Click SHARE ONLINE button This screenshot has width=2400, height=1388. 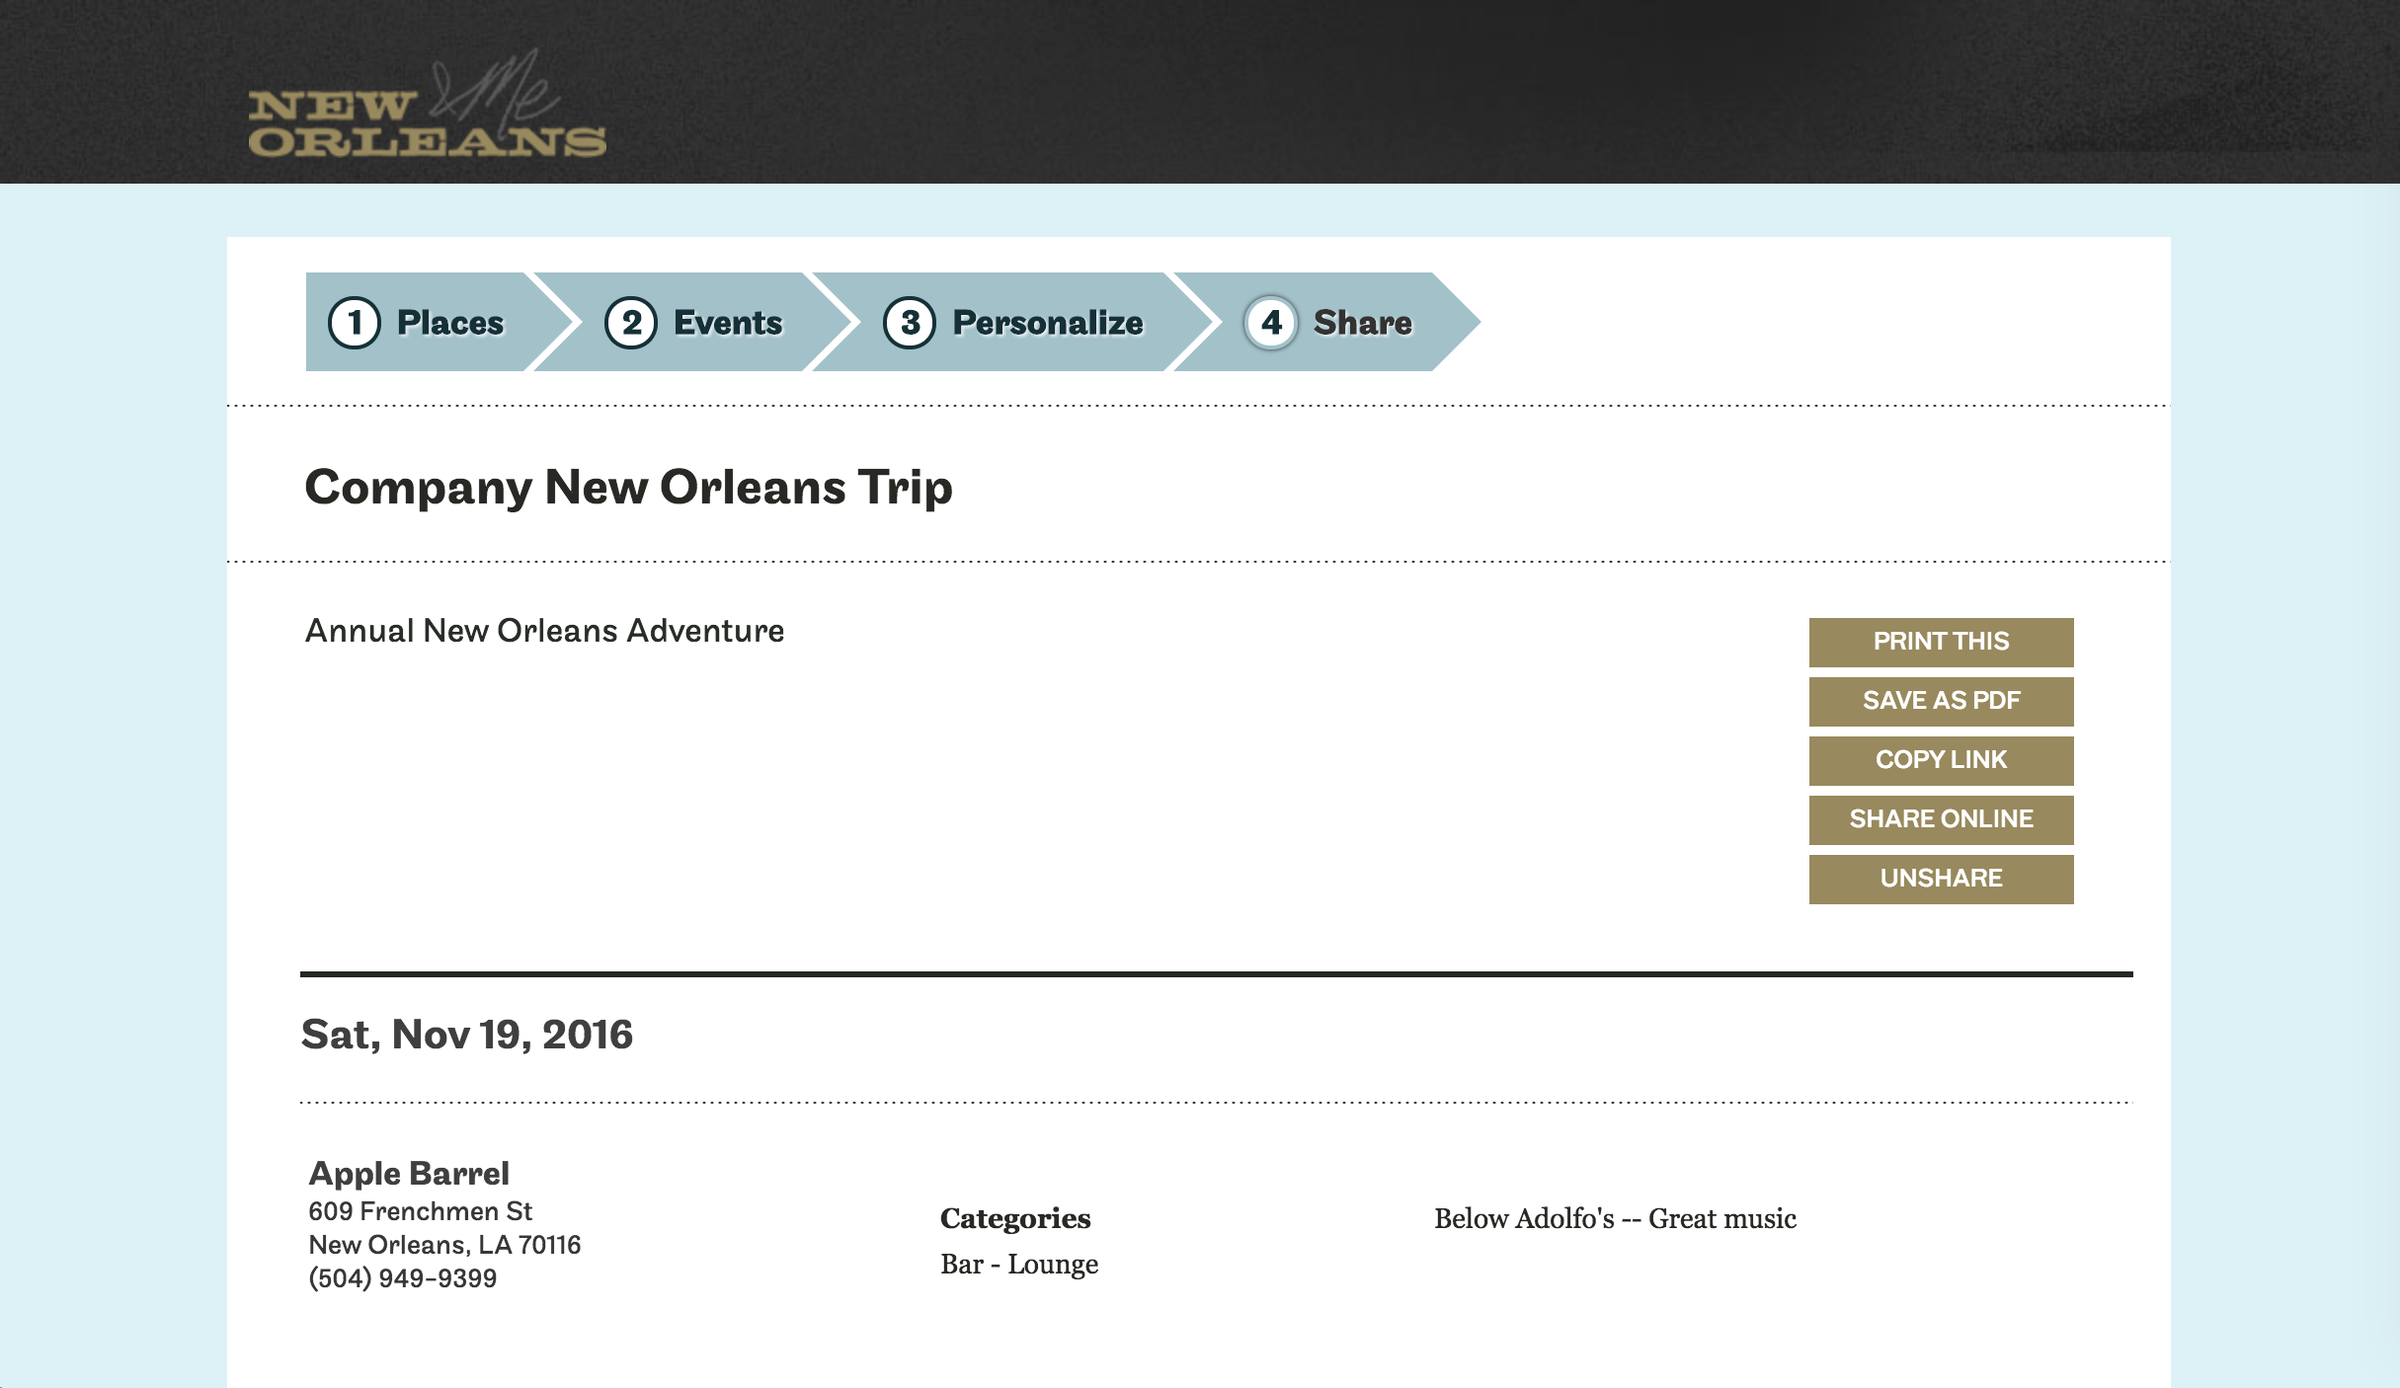pyautogui.click(x=1941, y=819)
